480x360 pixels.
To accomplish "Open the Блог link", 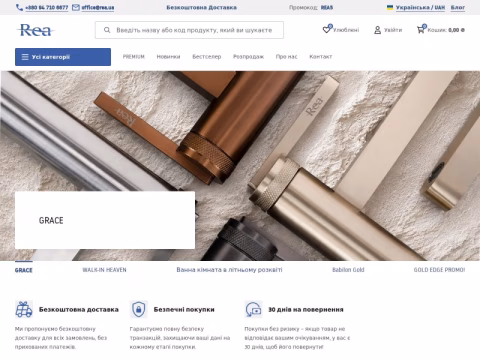I will click(458, 7).
